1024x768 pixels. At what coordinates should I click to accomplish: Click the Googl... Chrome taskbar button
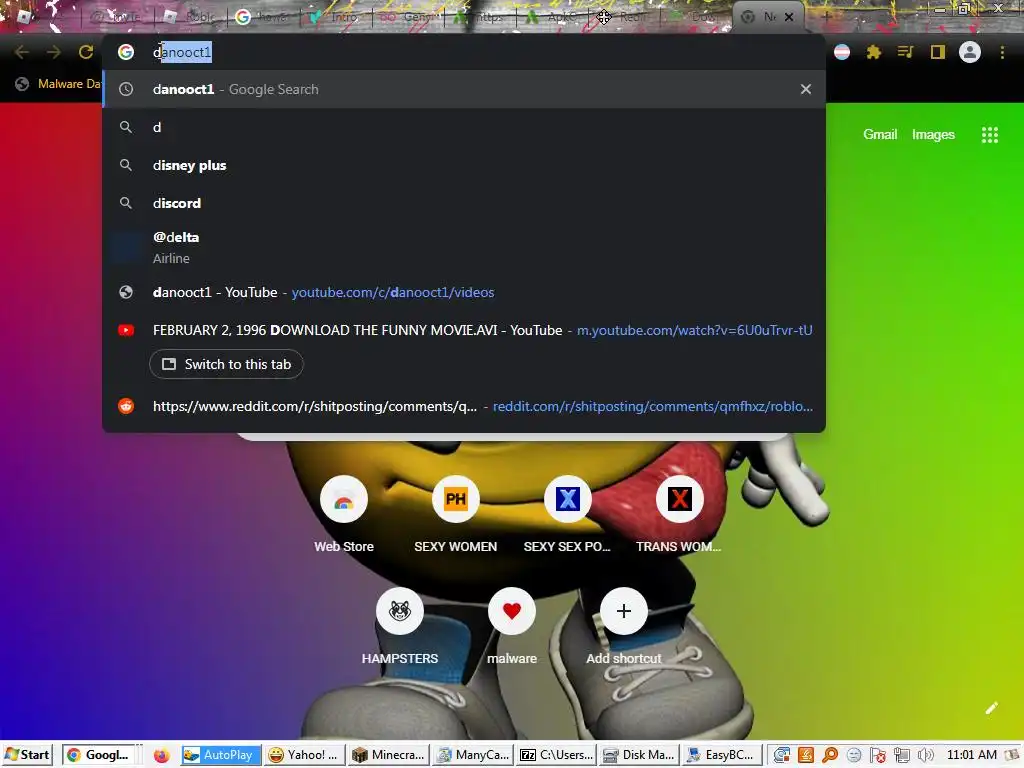point(99,755)
